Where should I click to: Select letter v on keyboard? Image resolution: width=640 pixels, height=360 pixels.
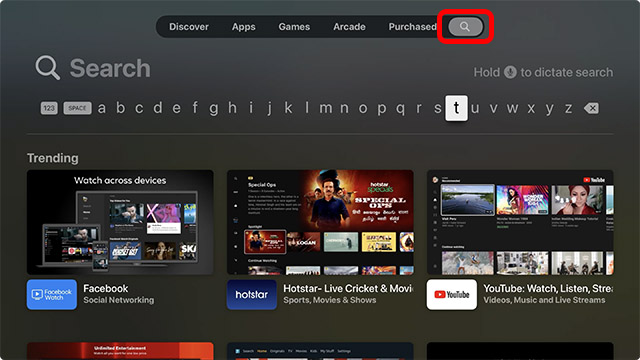point(493,109)
